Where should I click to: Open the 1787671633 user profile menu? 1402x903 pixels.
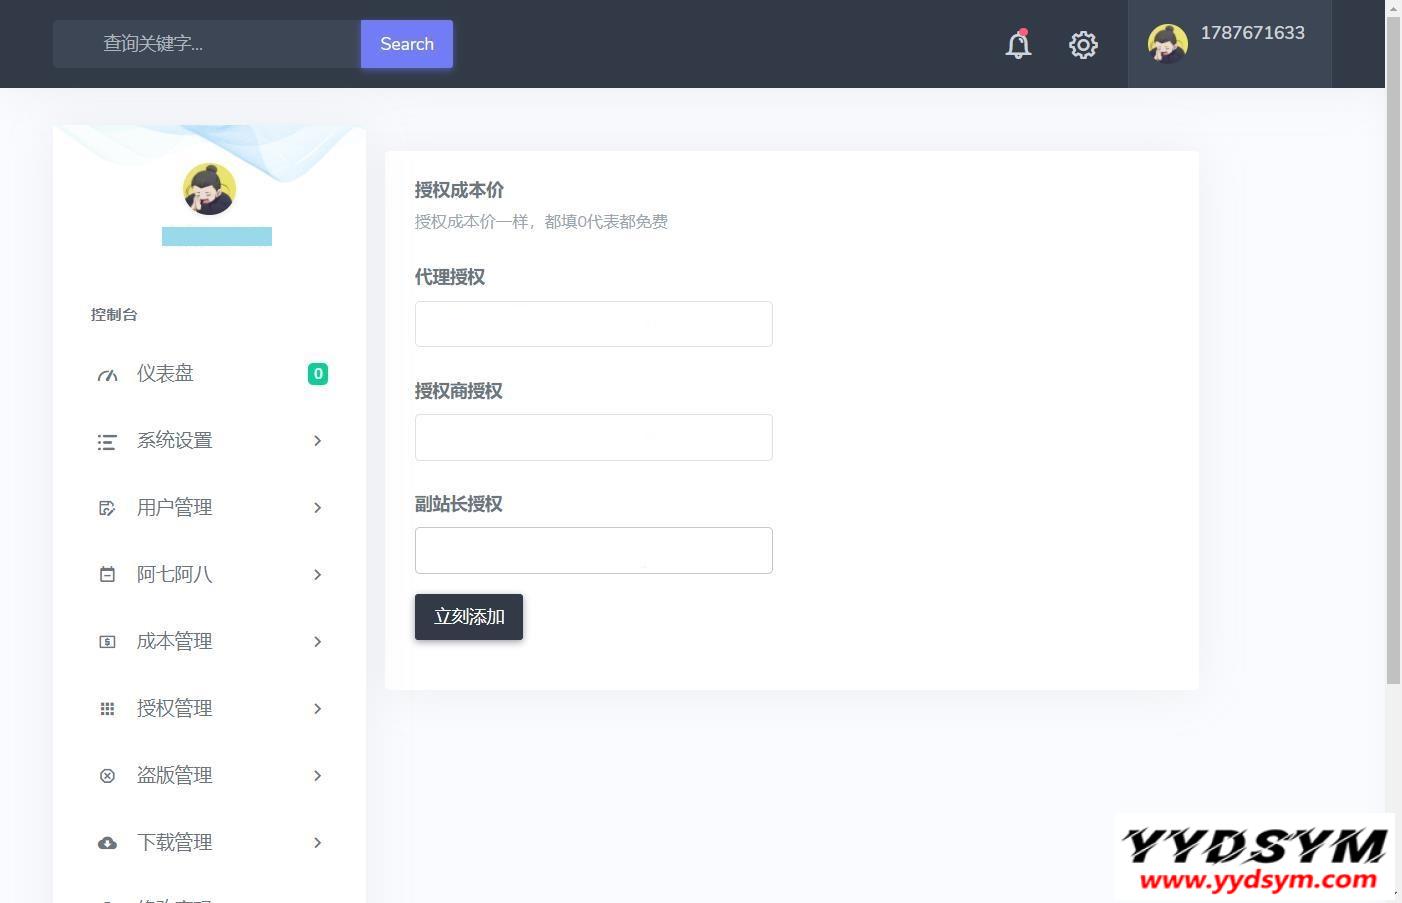click(1229, 44)
